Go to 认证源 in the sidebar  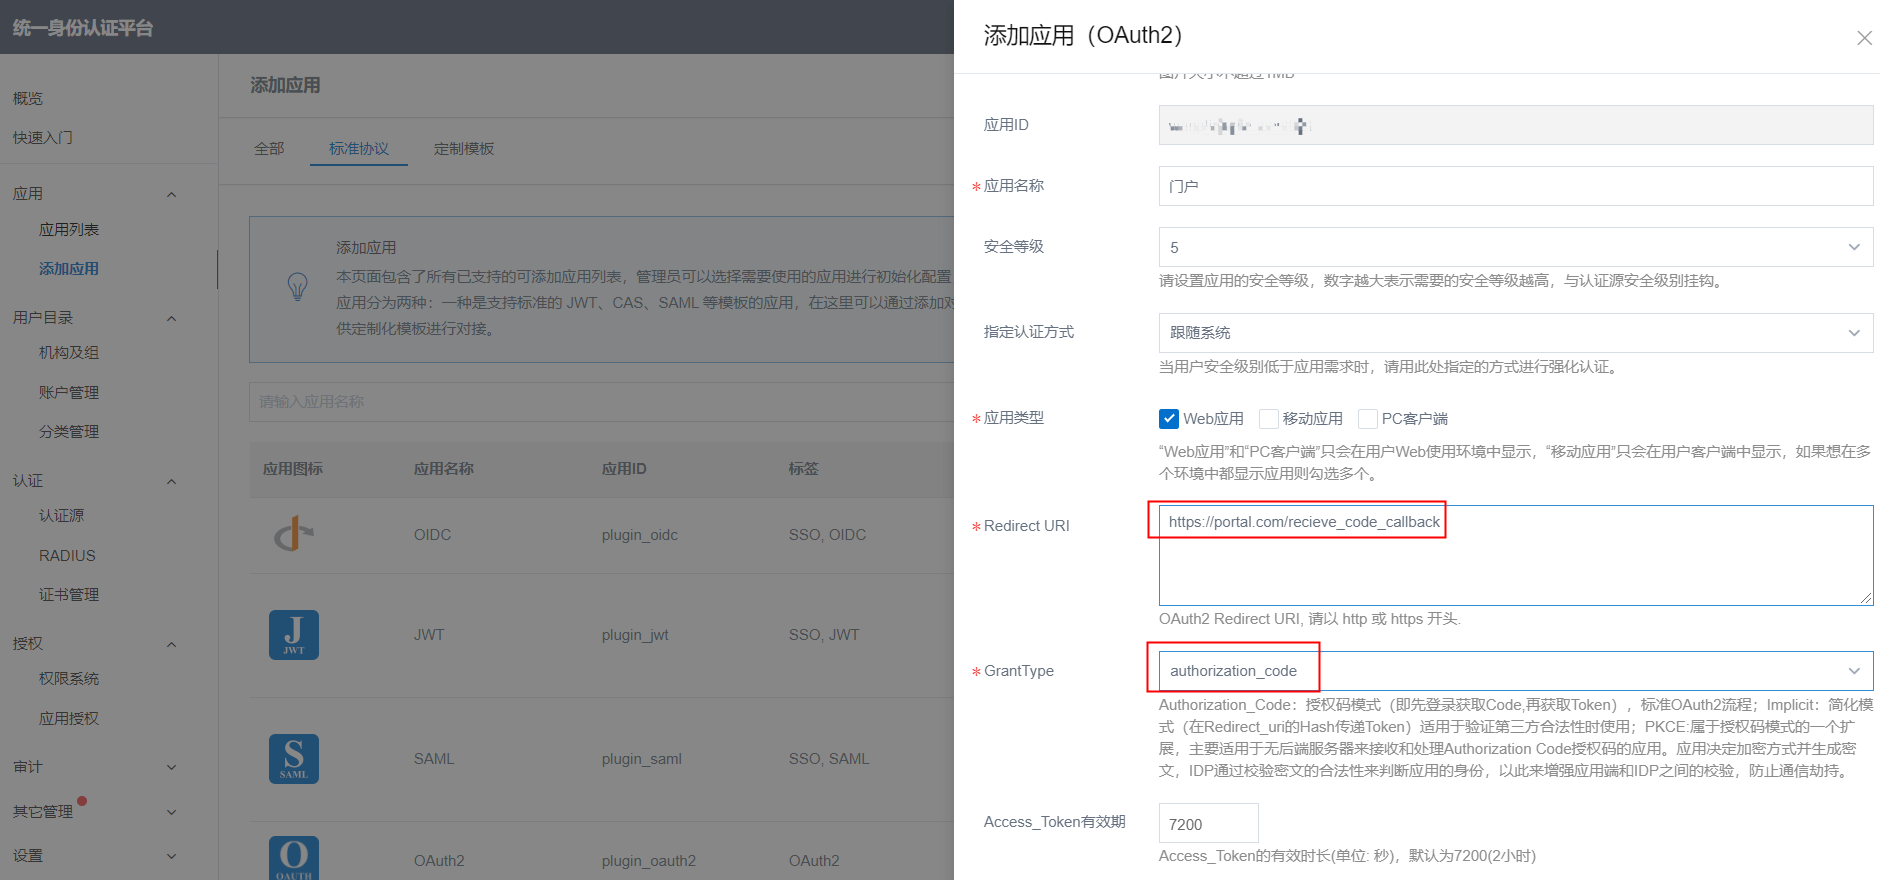(62, 516)
